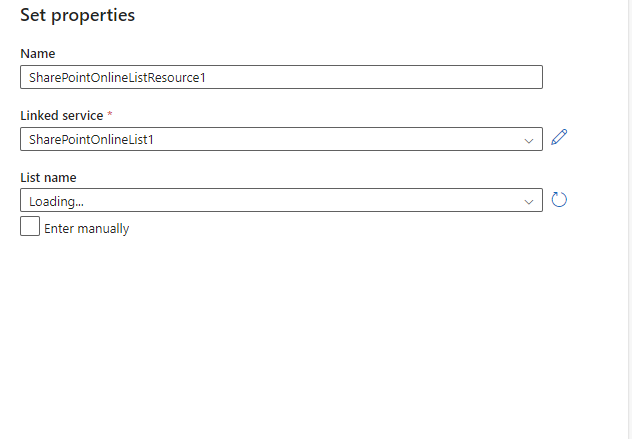Click the Enter manually label text
The height and width of the screenshot is (439, 632).
(x=87, y=229)
